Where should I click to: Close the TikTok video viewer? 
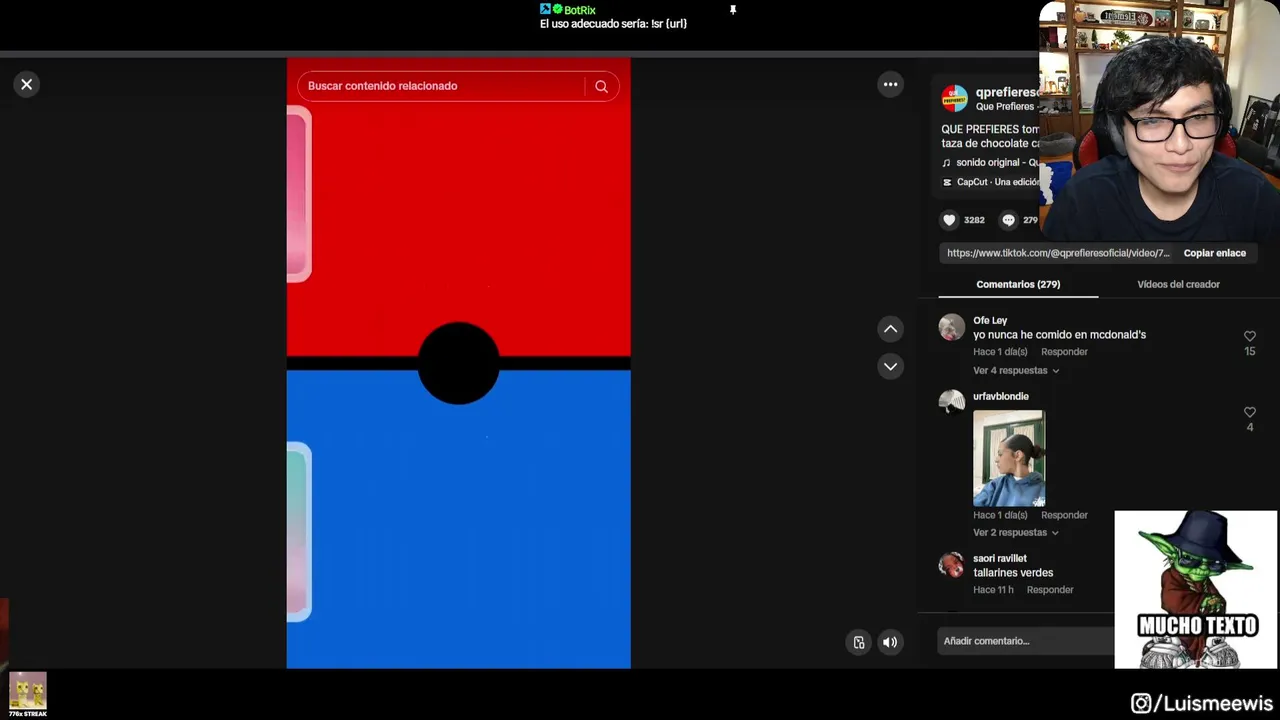coord(27,85)
